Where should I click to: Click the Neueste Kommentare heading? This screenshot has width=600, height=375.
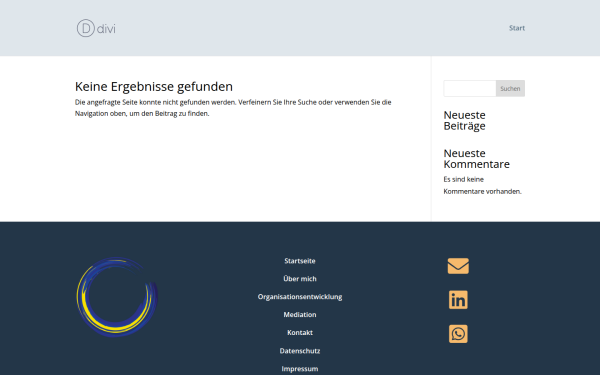[476, 159]
